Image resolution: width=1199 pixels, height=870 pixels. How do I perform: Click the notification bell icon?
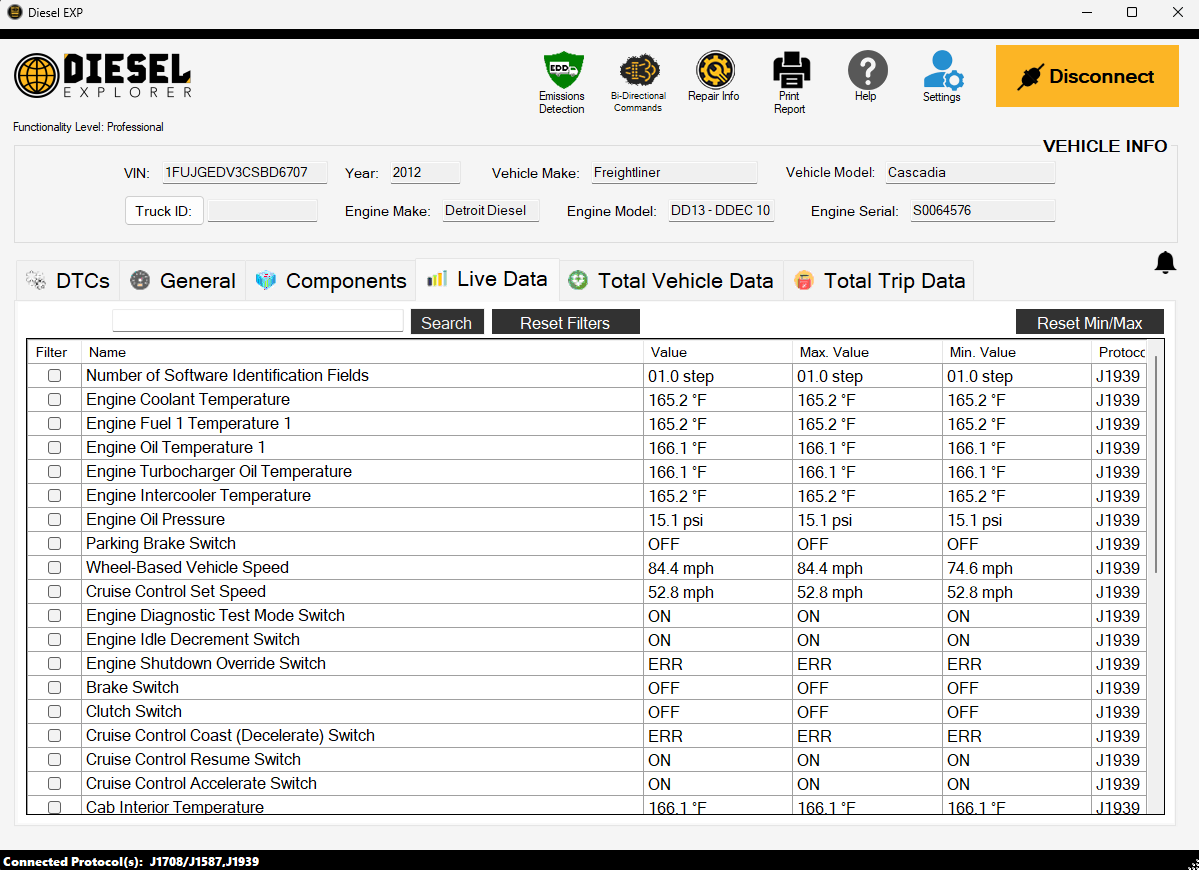pos(1165,263)
